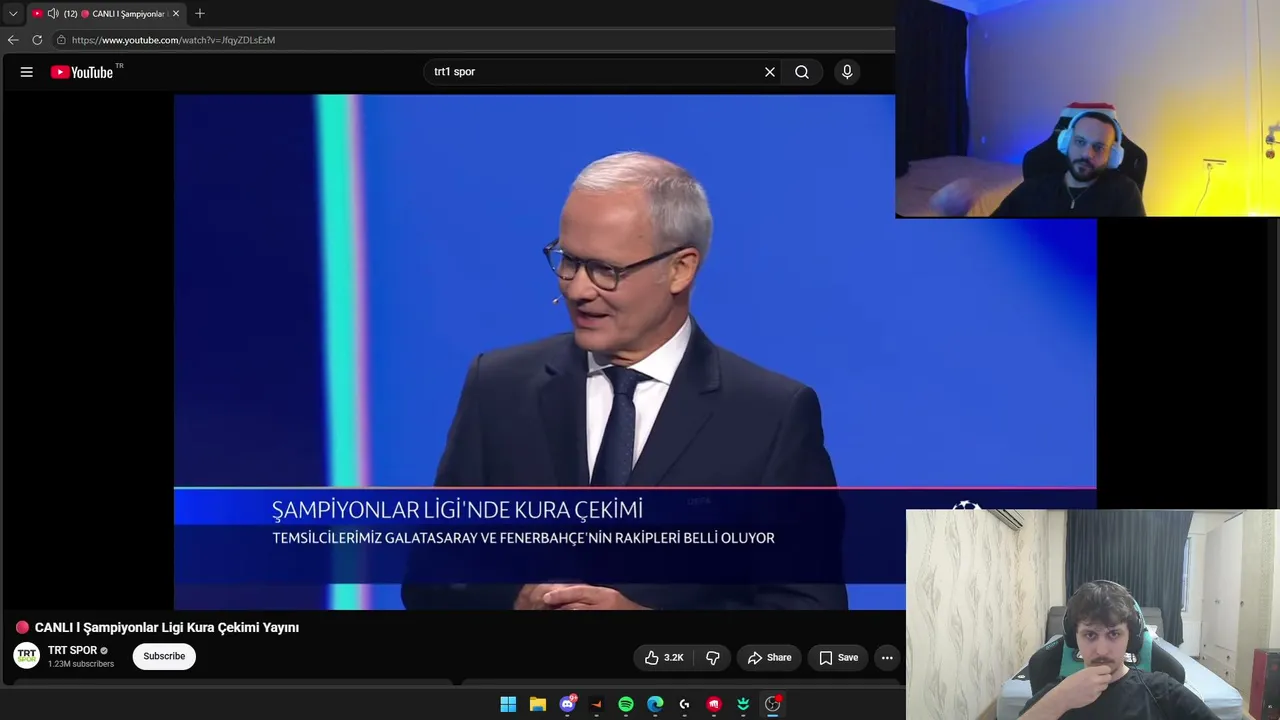1280x720 pixels.
Task: View site info via the address bar lock
Action: click(x=61, y=40)
